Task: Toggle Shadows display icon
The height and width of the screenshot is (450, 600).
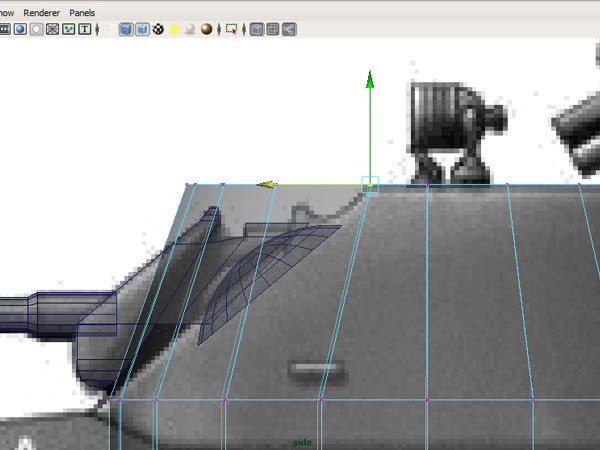Action: point(190,29)
